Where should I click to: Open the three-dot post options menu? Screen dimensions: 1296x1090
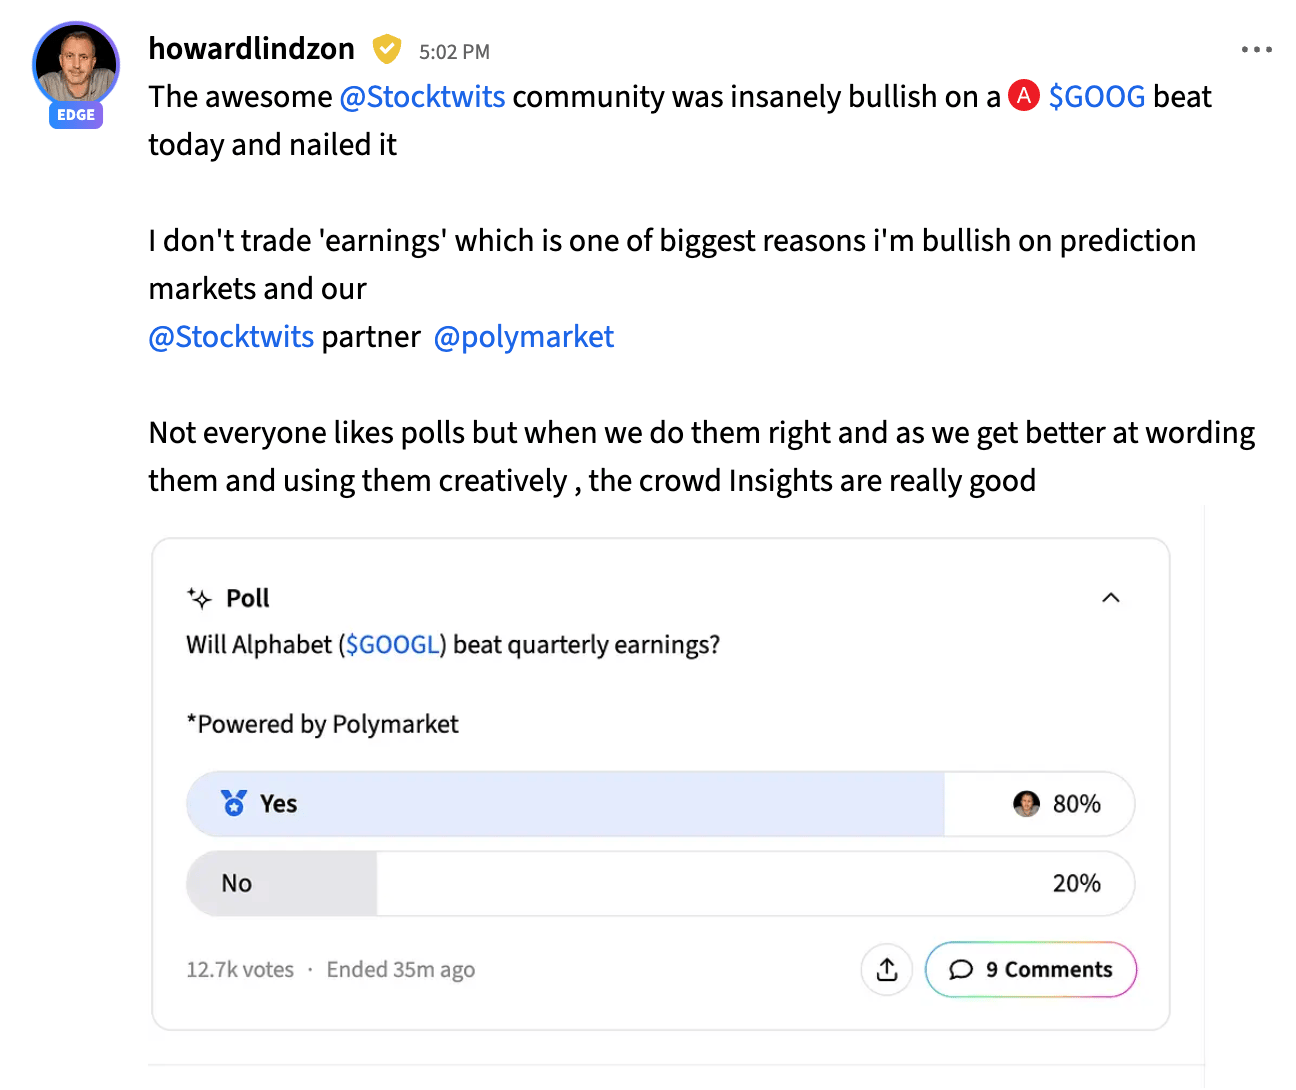click(x=1256, y=49)
